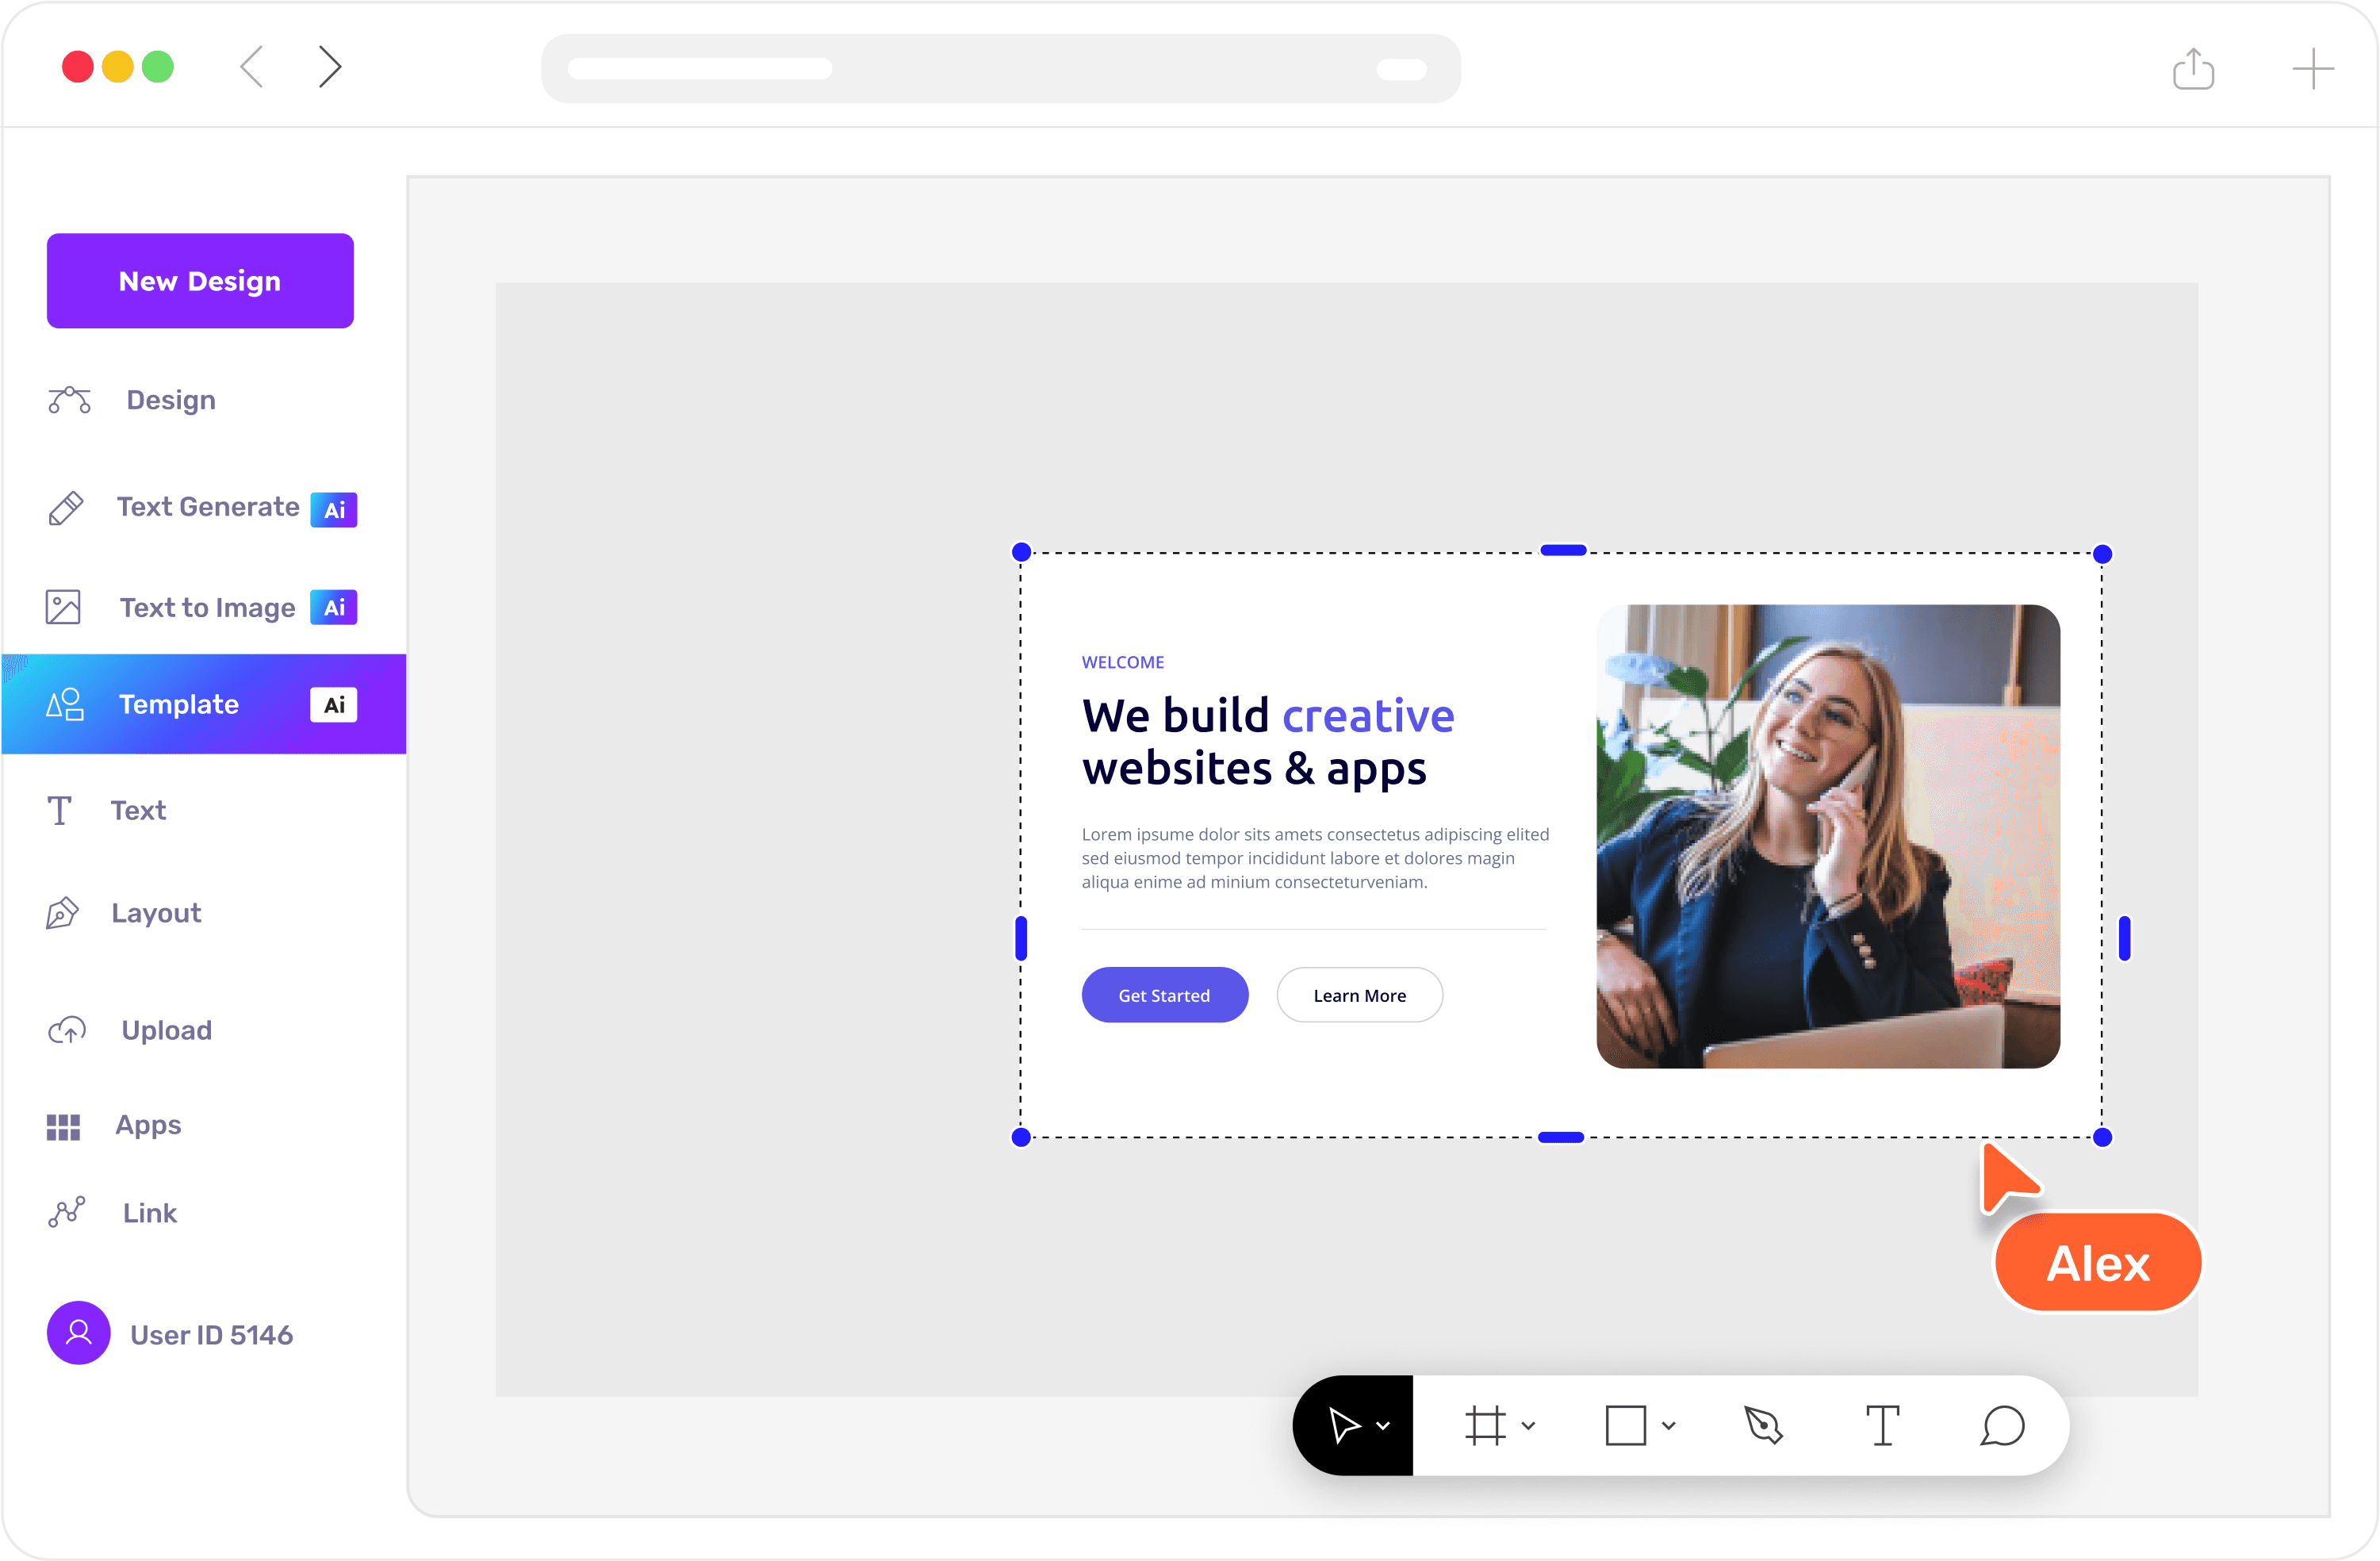Open the Text to Image sidebar item
The width and height of the screenshot is (2380, 1561).
[x=207, y=607]
